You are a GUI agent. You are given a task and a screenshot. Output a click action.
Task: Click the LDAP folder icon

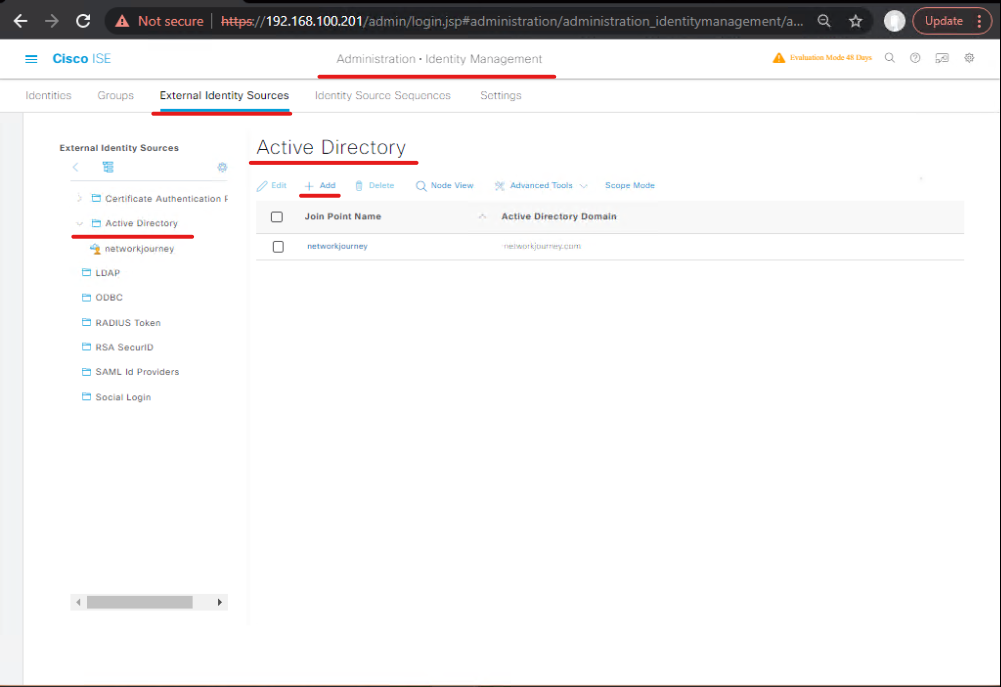click(86, 272)
